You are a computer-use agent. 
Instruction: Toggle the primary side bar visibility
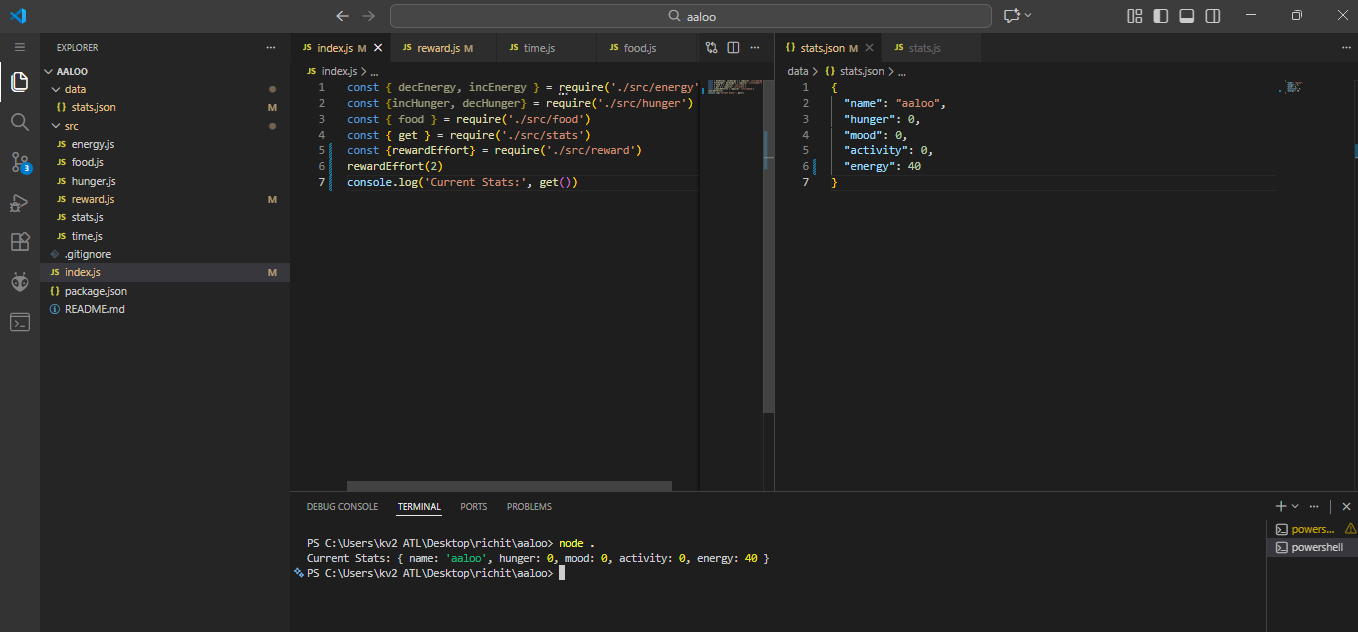1161,16
